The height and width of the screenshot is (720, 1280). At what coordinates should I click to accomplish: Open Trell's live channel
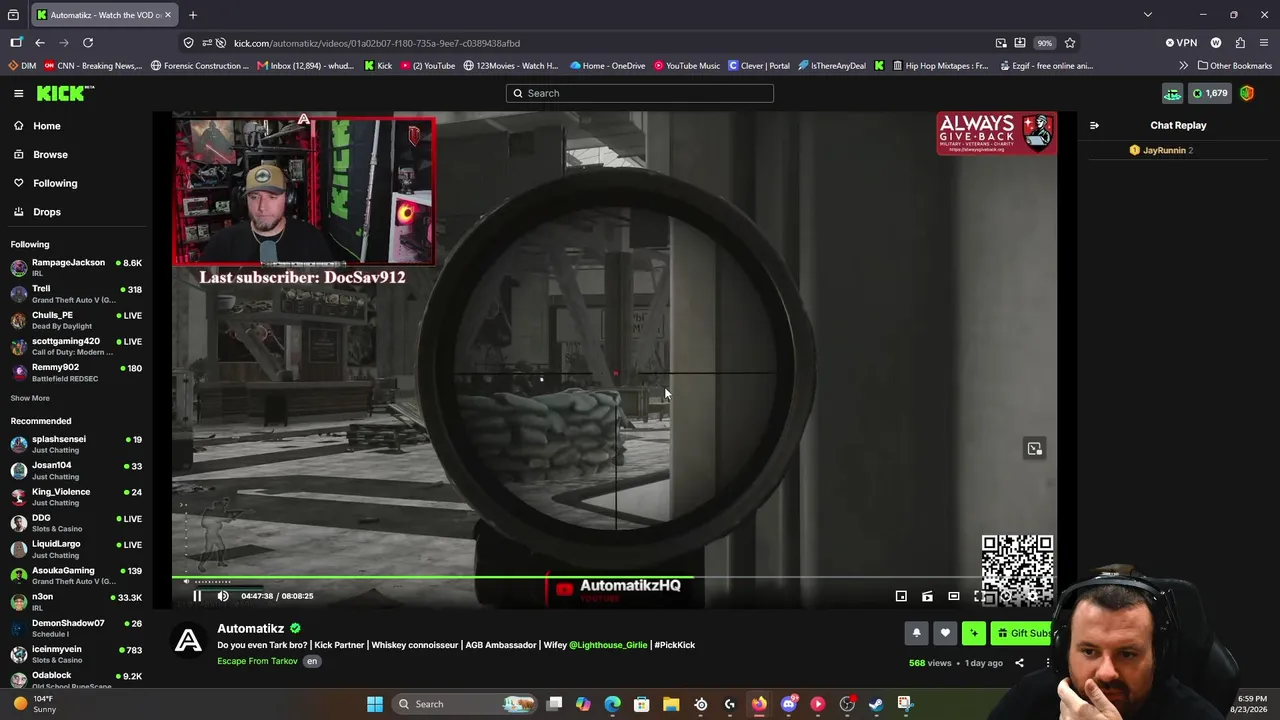point(76,294)
